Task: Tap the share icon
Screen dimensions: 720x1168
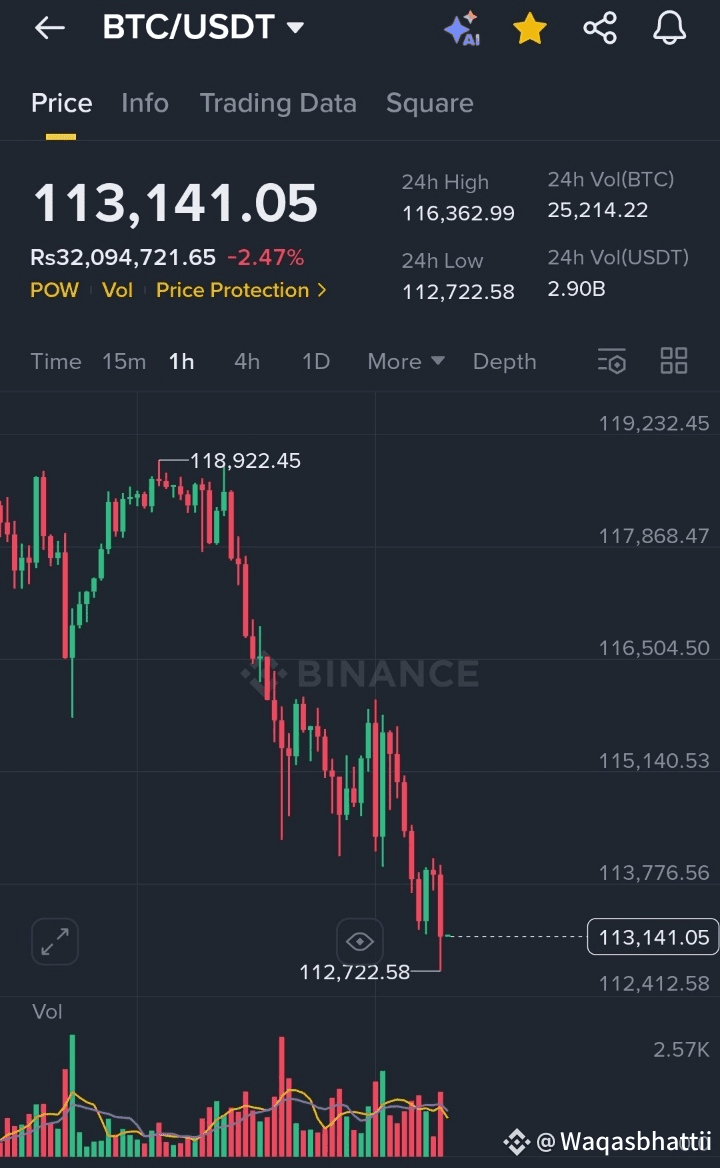Action: (x=600, y=28)
